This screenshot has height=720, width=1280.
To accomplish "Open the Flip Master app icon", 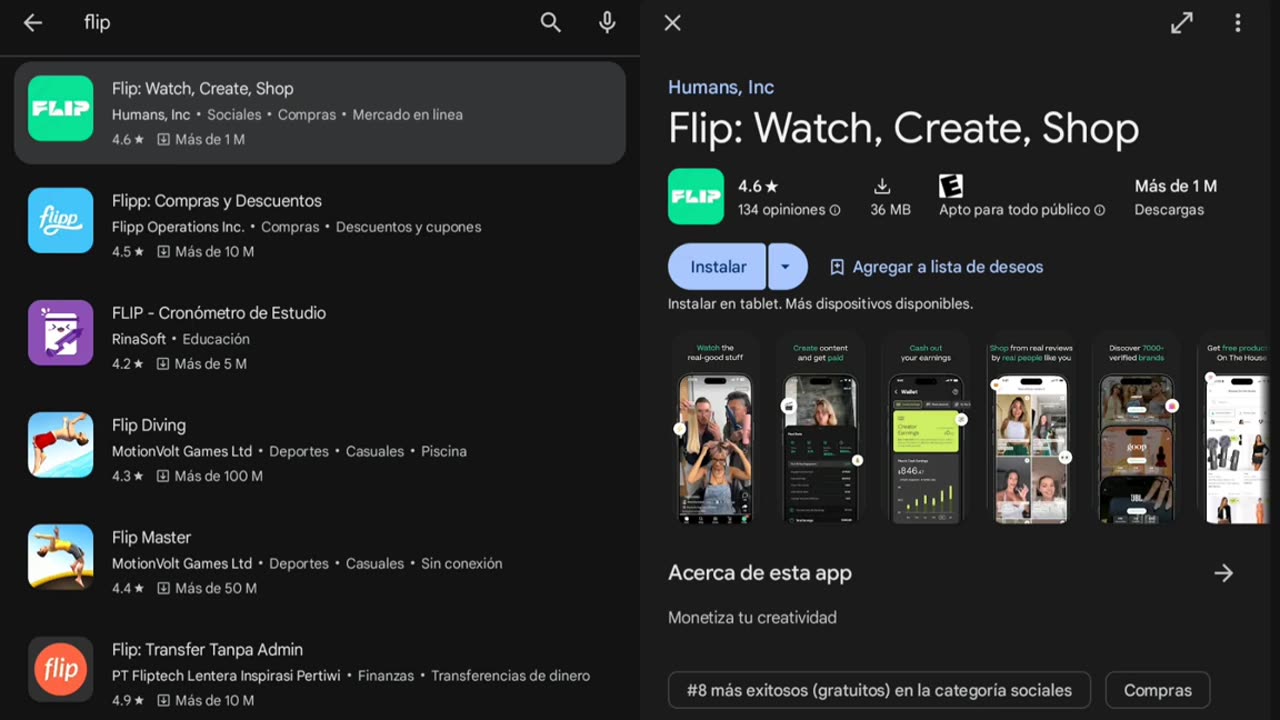I will 61,557.
